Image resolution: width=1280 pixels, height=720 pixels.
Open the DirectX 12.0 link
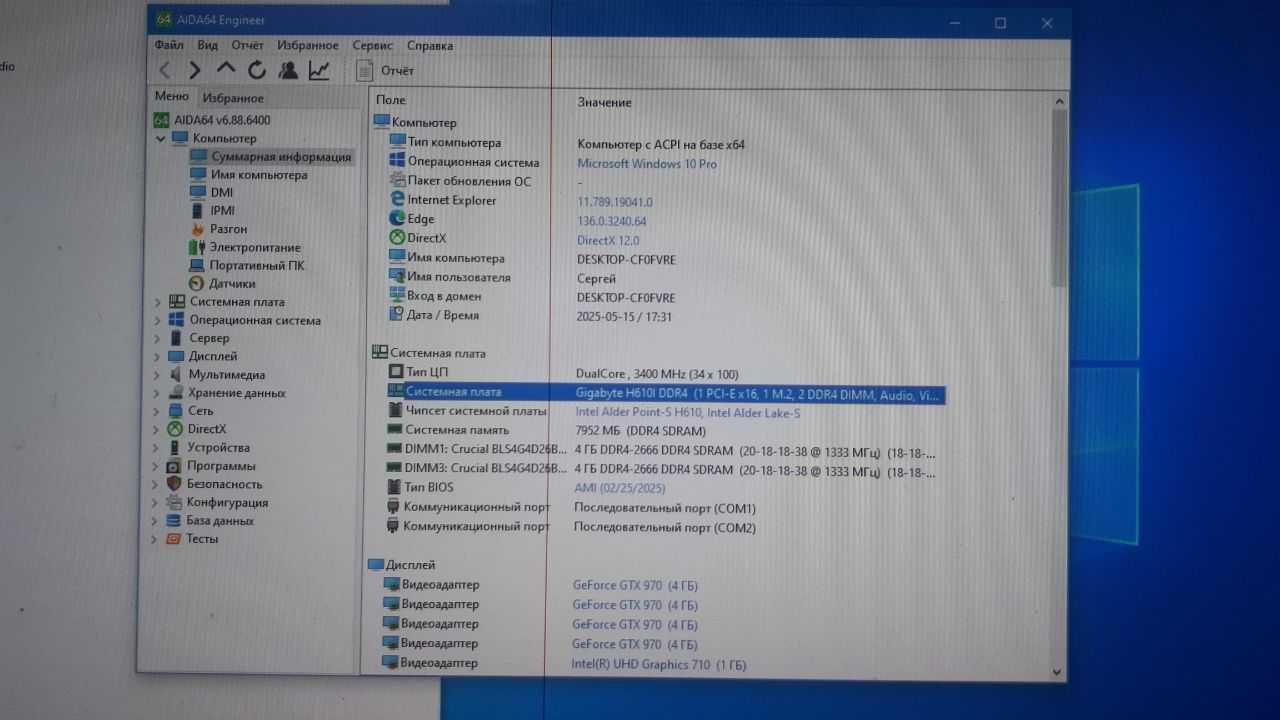[608, 240]
